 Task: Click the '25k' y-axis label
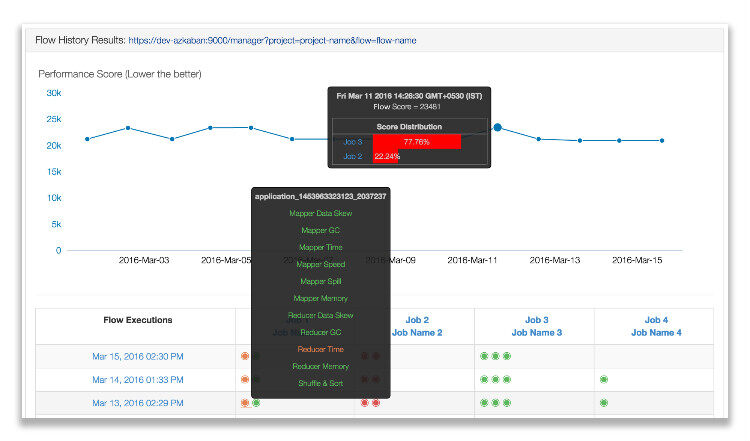coord(54,119)
